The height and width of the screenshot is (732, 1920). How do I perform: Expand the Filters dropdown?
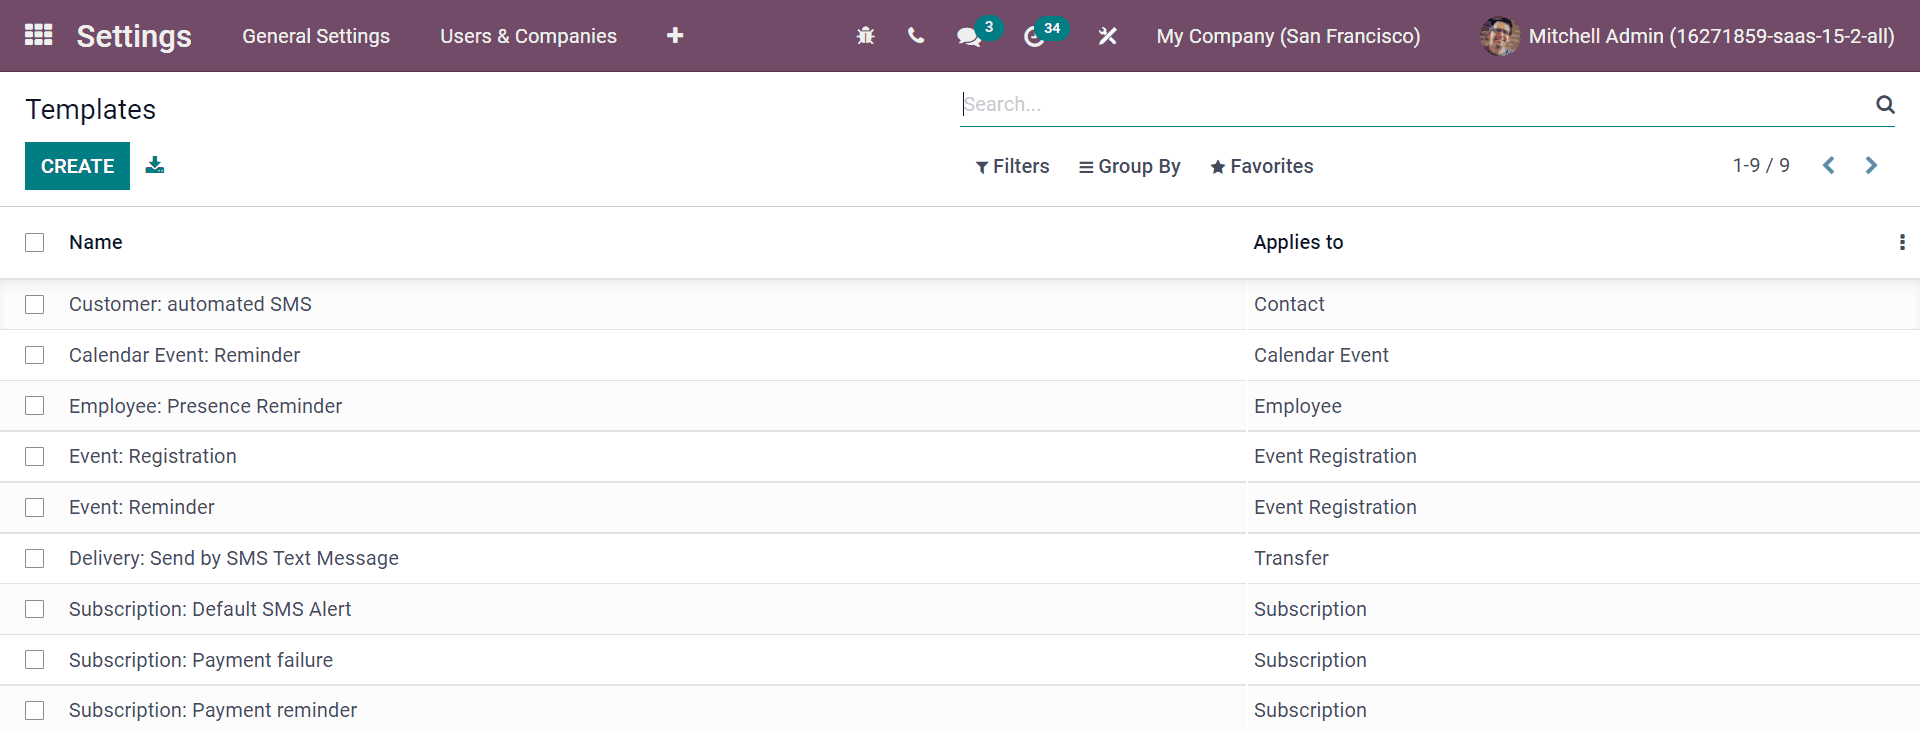click(x=1012, y=166)
